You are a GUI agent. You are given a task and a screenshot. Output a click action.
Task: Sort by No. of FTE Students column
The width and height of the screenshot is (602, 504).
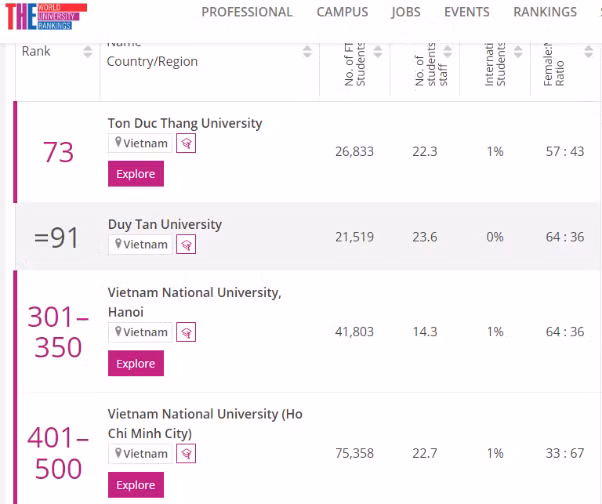click(377, 53)
